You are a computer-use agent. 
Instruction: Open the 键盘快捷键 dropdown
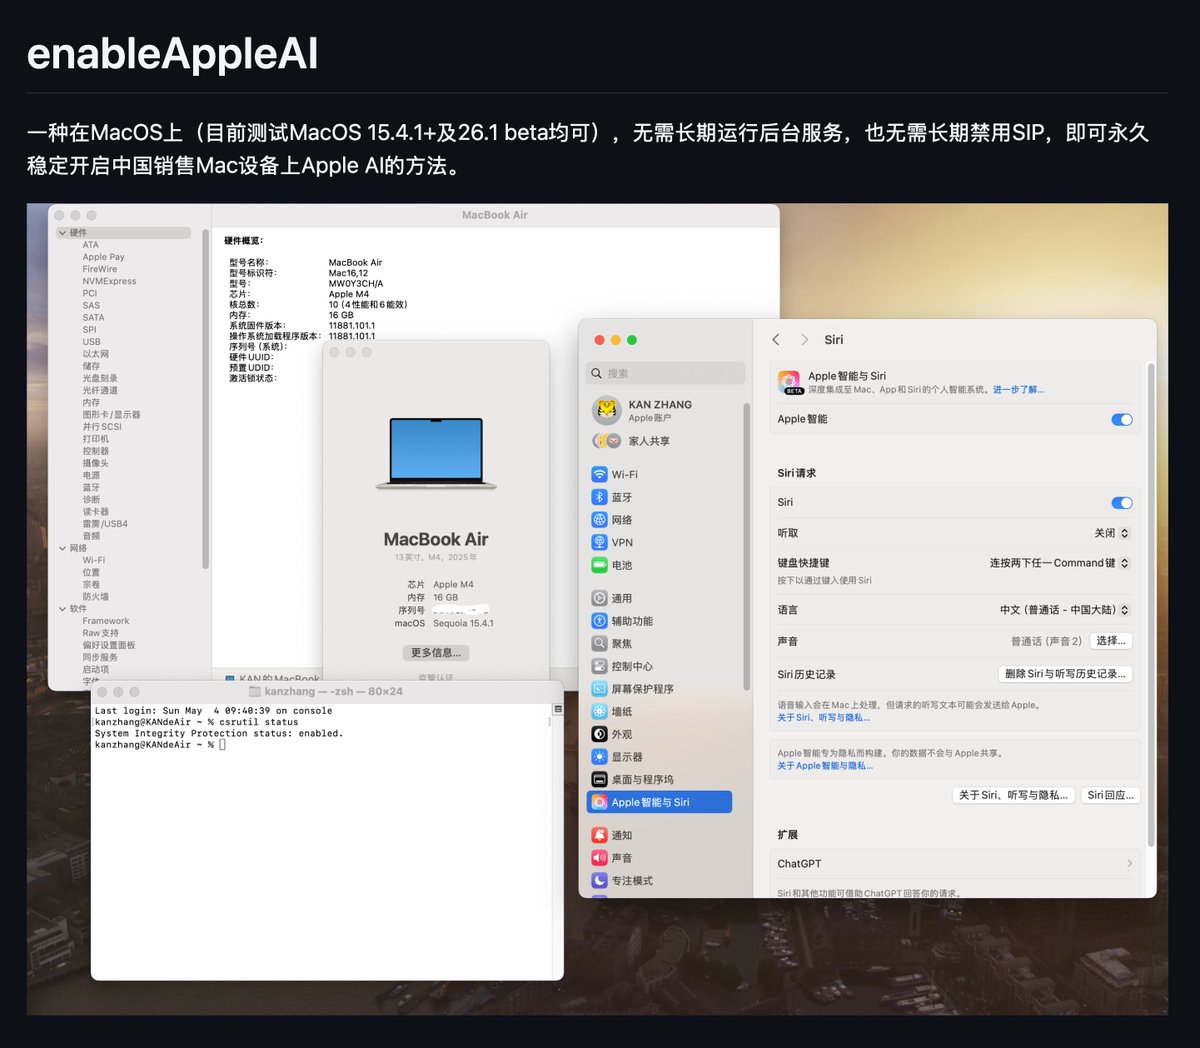point(1060,563)
